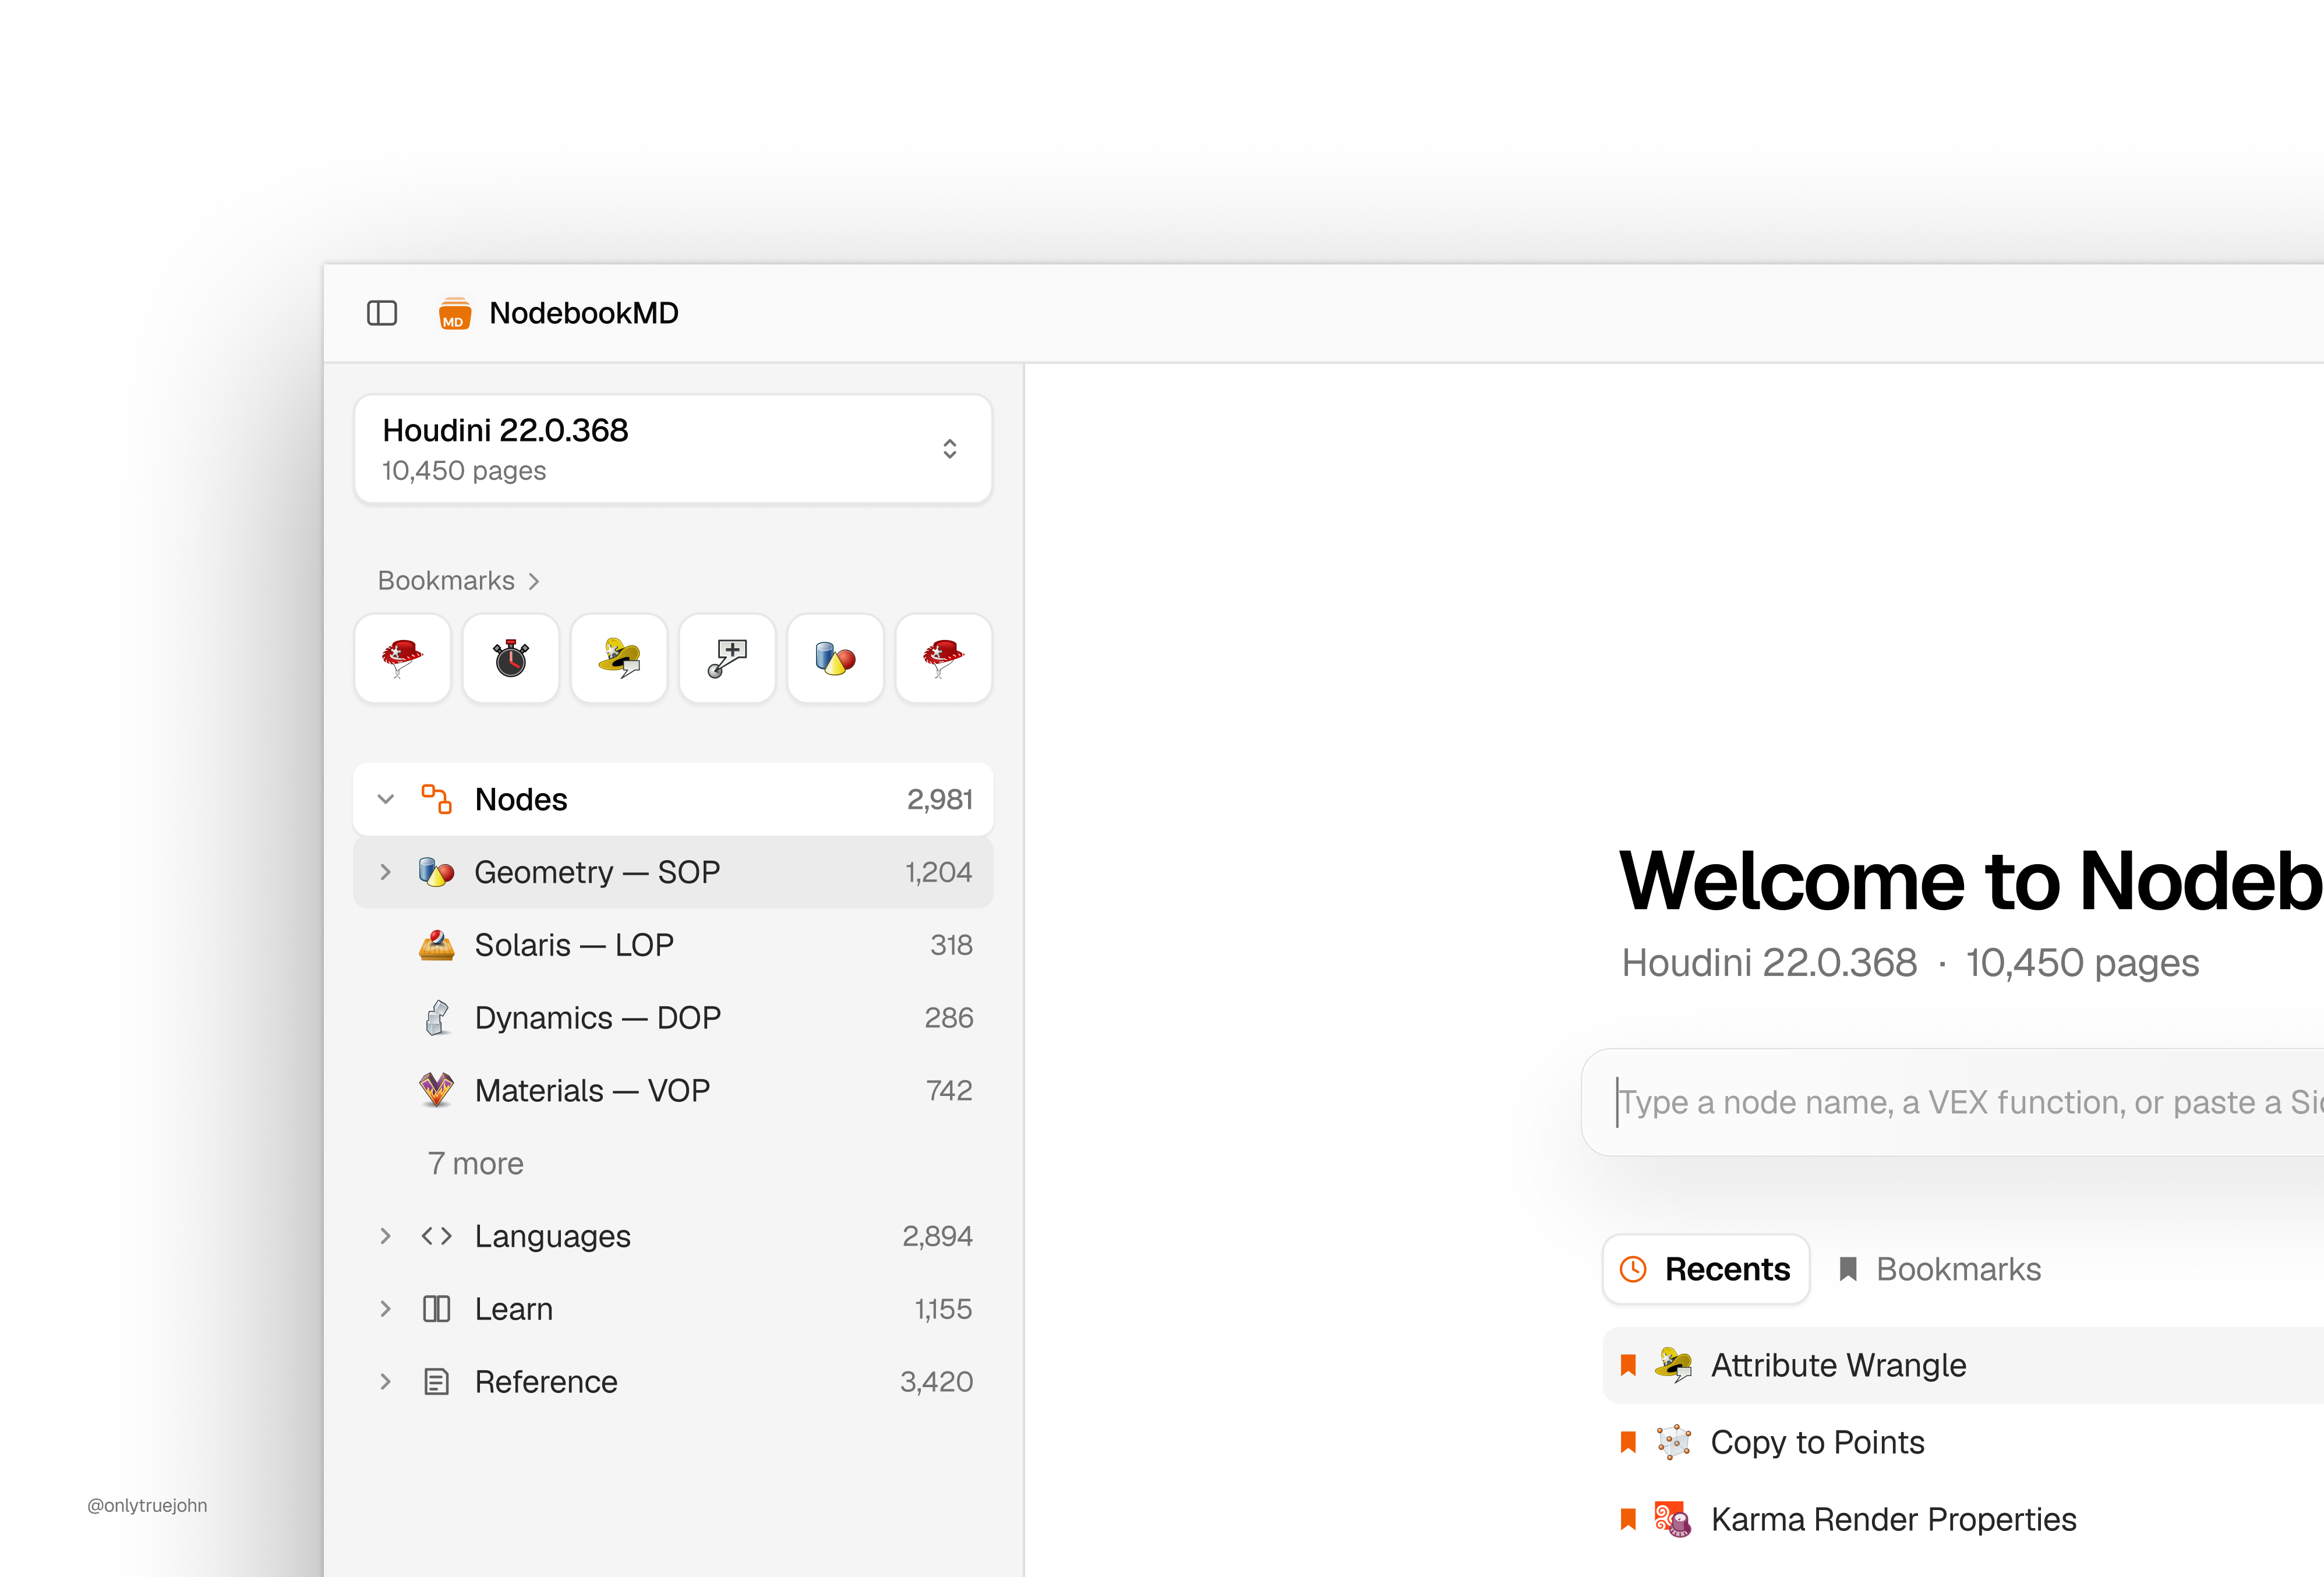
Task: Expand the Learn section chevron
Action: (x=386, y=1309)
